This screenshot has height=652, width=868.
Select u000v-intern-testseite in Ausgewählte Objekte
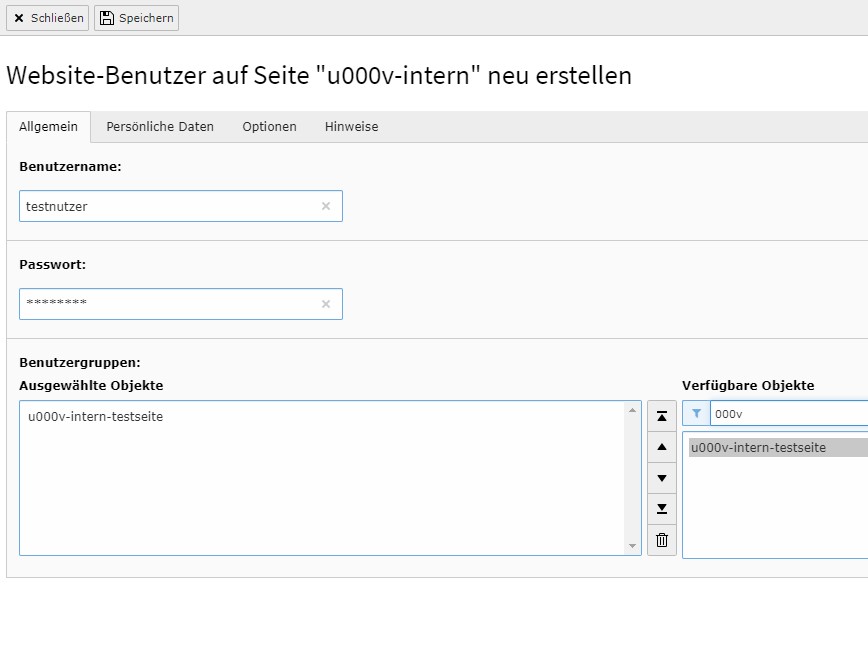pyautogui.click(x=96, y=417)
